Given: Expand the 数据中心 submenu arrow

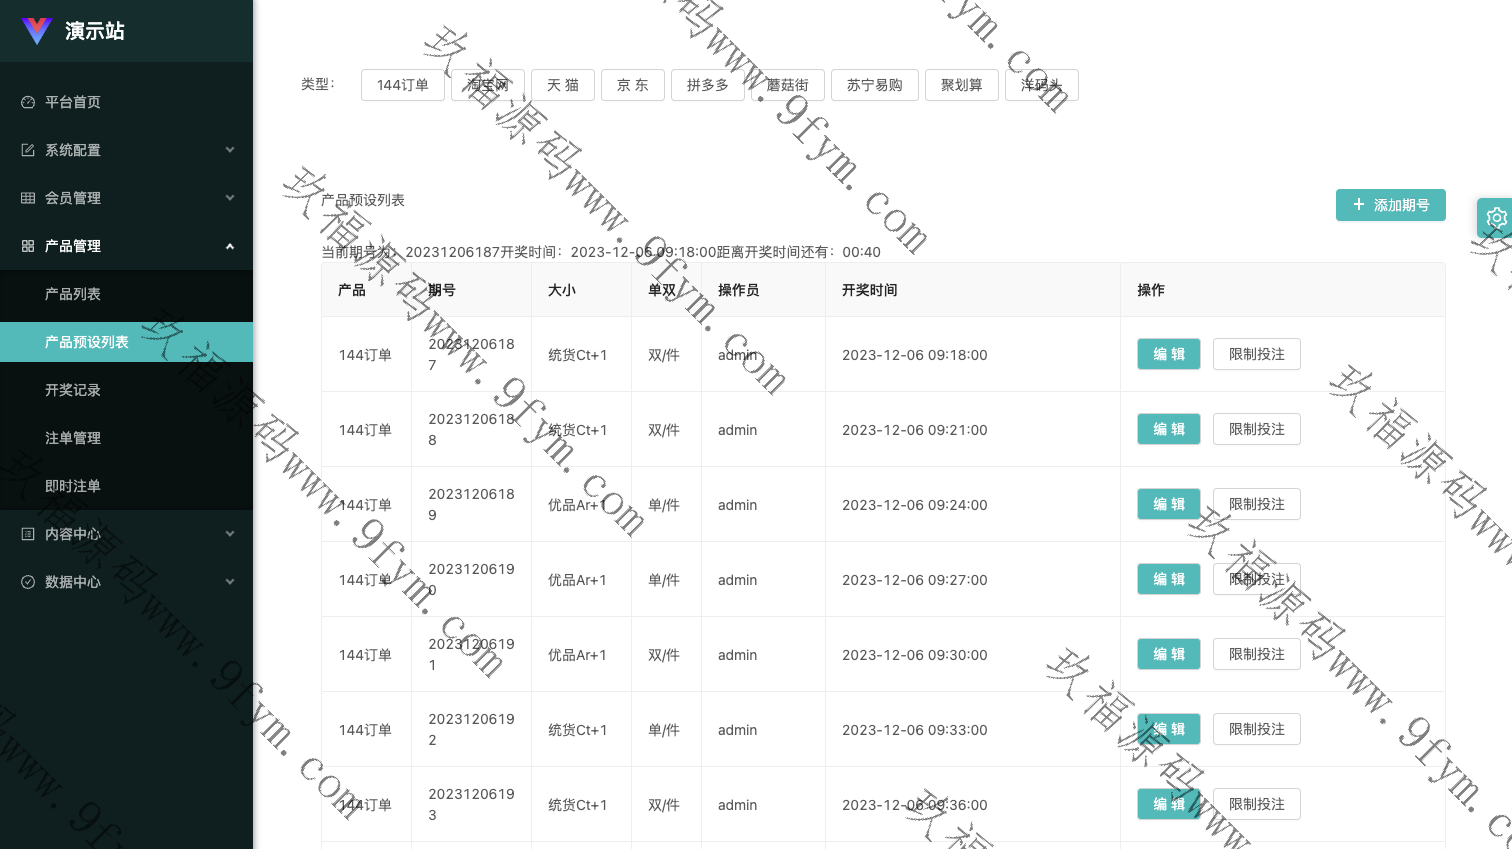Looking at the screenshot, I should [230, 582].
